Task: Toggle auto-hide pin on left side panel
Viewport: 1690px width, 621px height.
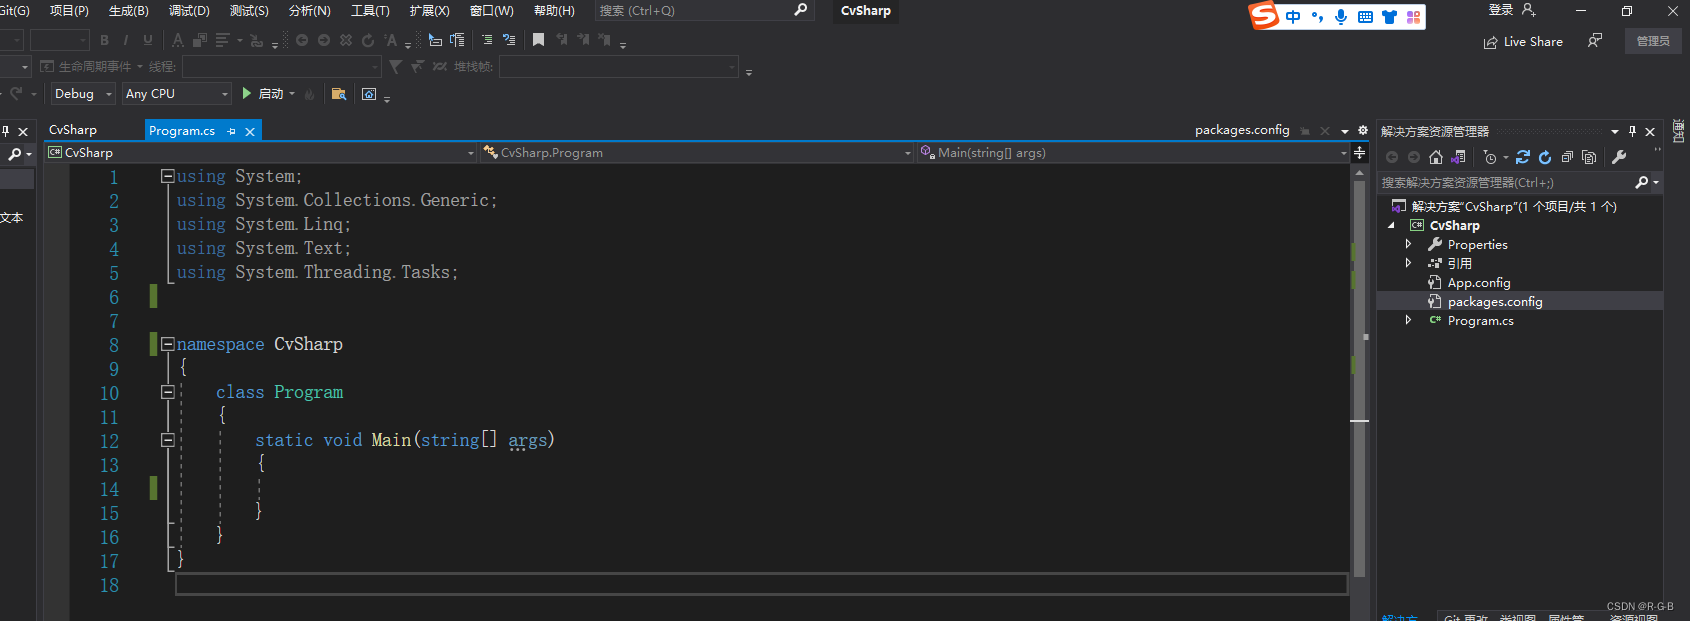Action: coord(5,131)
